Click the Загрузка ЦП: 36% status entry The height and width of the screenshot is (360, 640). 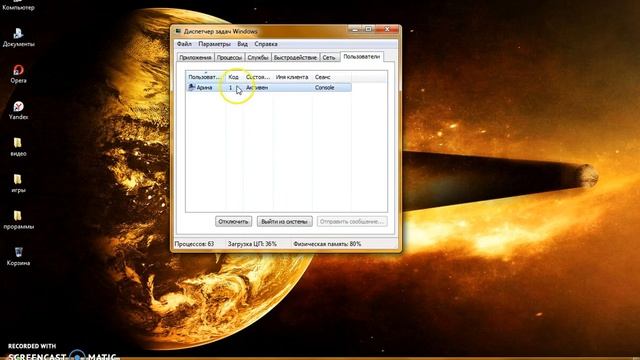point(252,244)
